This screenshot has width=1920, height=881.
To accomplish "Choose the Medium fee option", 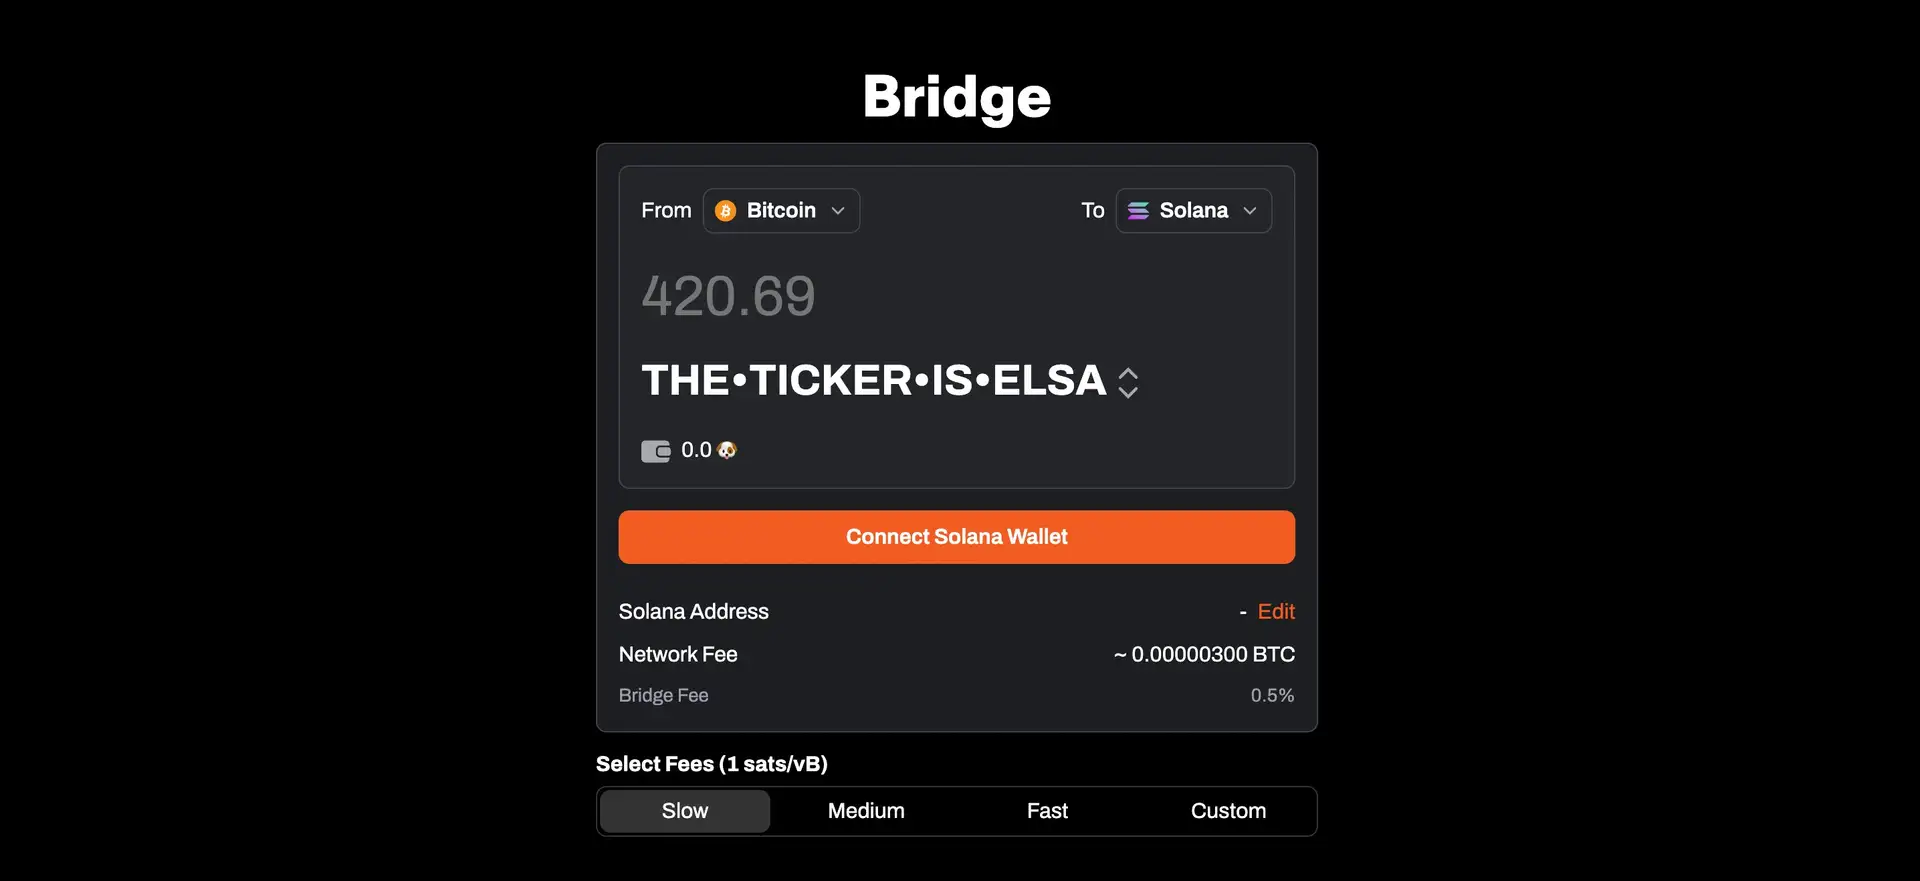I will pyautogui.click(x=866, y=811).
